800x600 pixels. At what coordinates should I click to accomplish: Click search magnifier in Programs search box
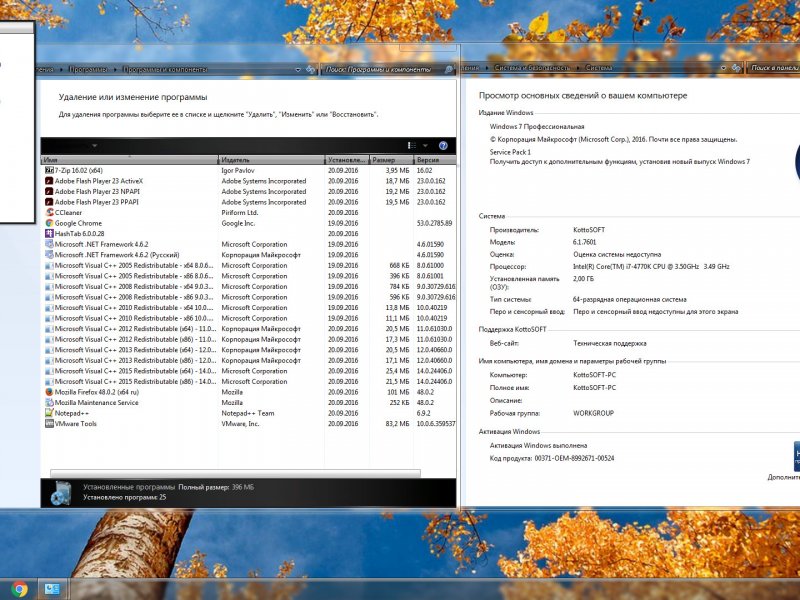click(x=448, y=69)
